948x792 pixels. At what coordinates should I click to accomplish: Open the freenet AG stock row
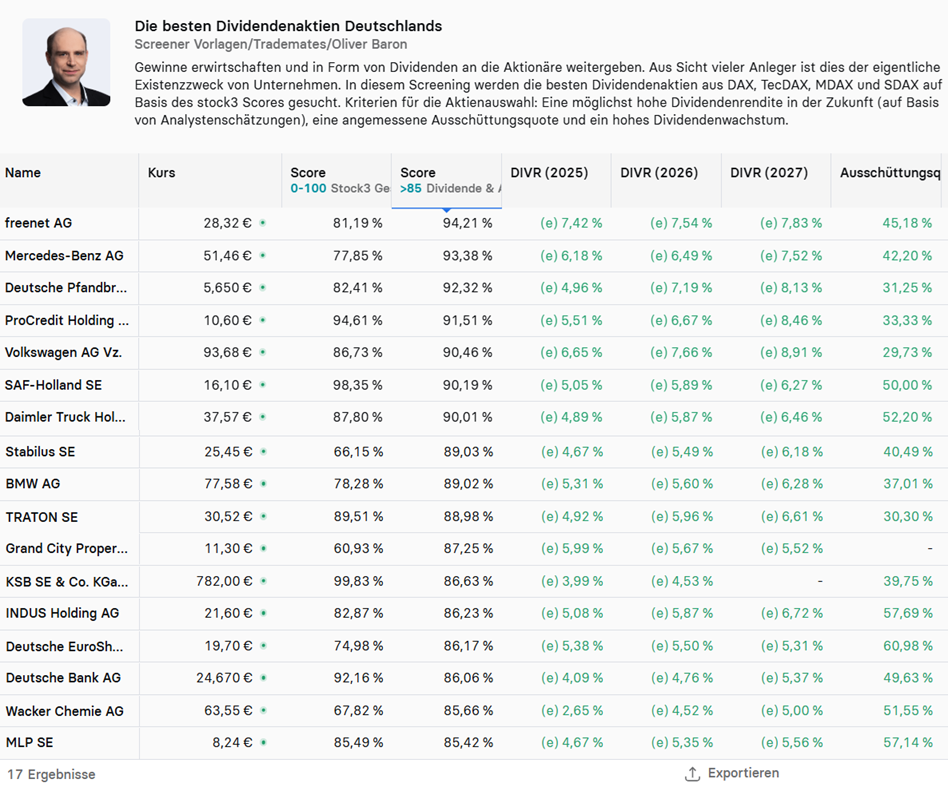474,223
